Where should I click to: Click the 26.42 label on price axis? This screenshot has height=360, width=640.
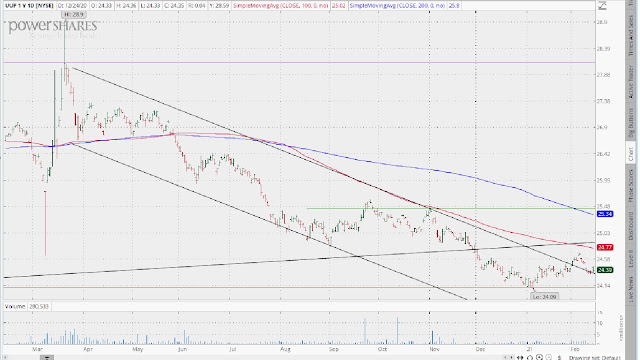[604, 154]
